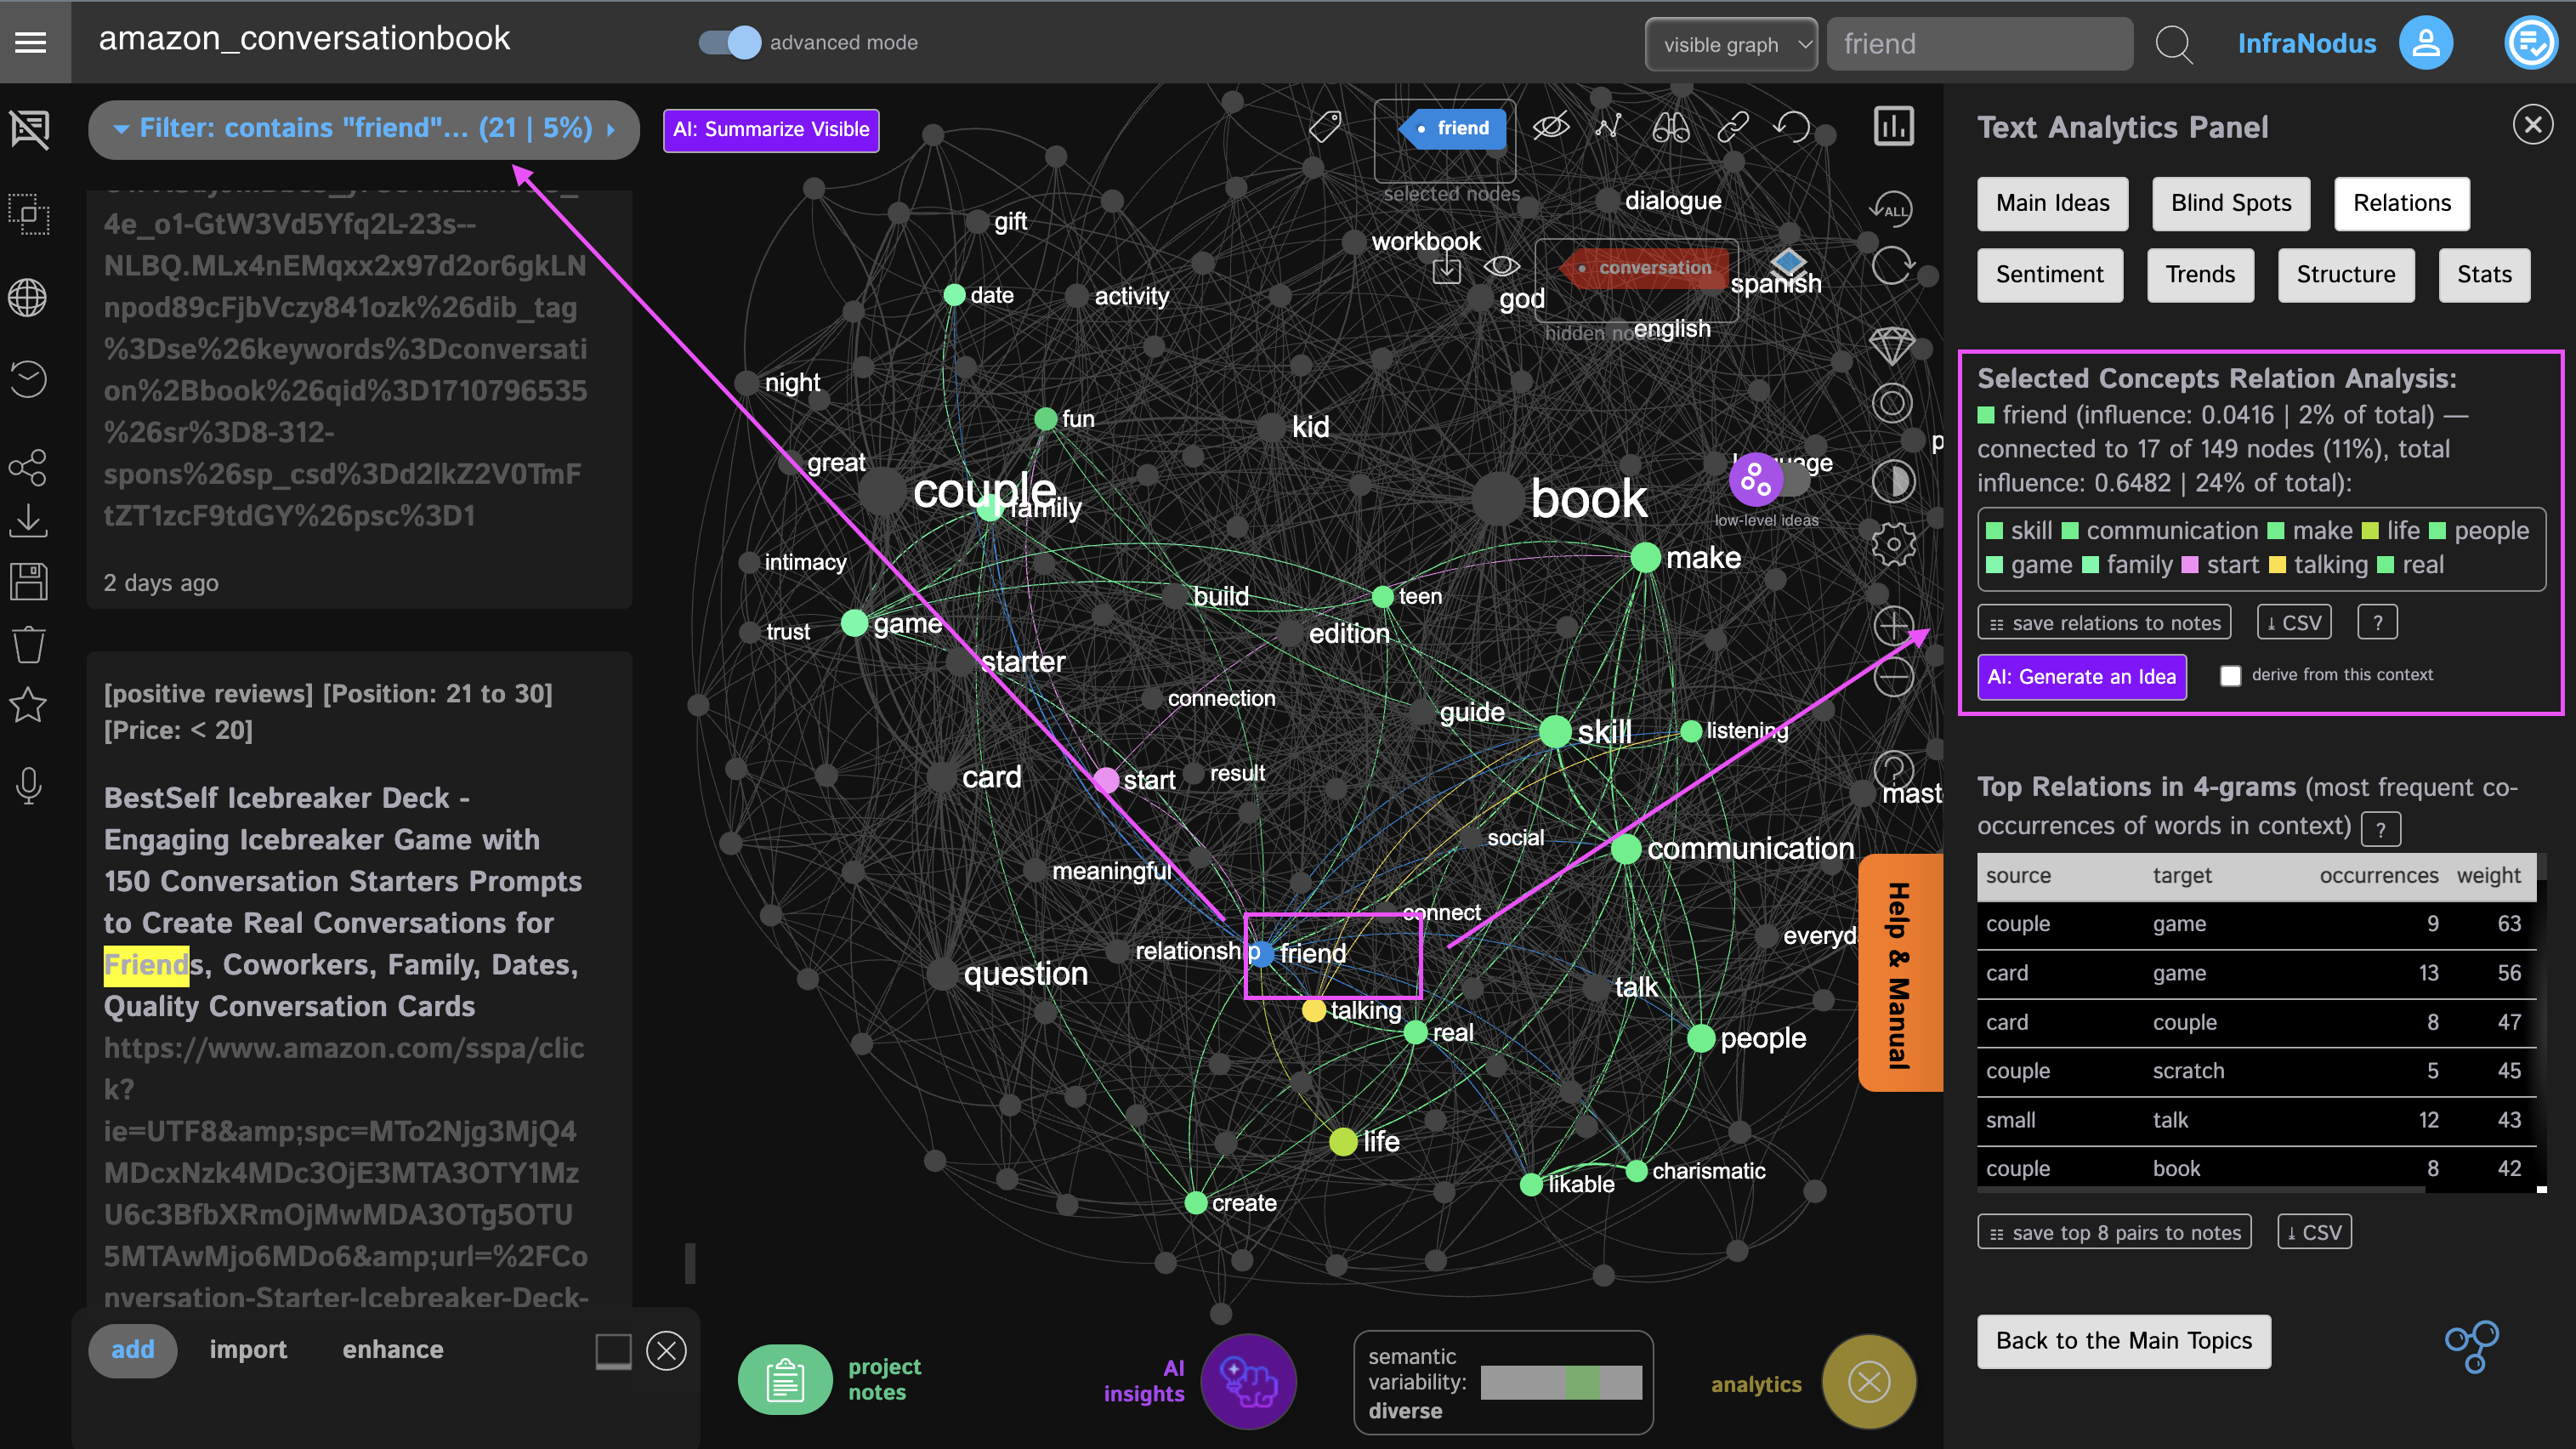This screenshot has height=1449, width=2576.
Task: Switch to Relations tab
Action: click(x=2401, y=204)
